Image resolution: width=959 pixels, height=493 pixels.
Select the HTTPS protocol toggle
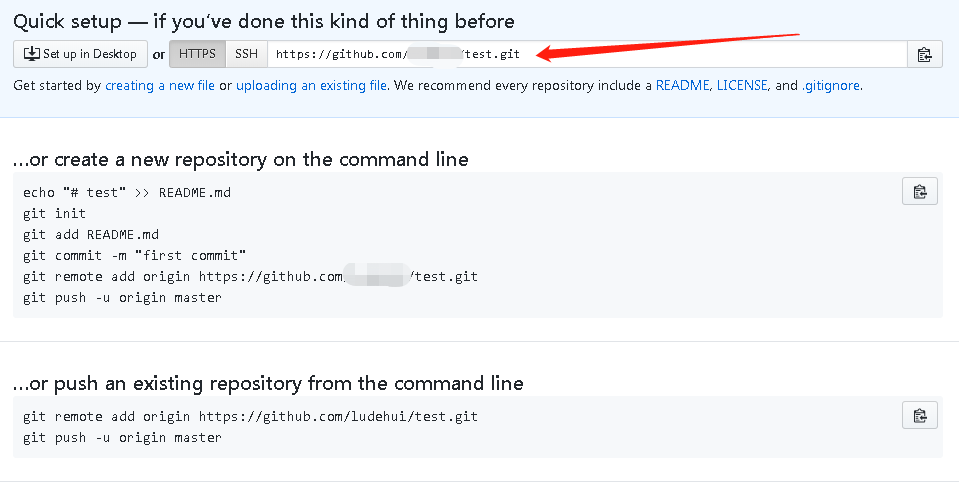[x=197, y=54]
